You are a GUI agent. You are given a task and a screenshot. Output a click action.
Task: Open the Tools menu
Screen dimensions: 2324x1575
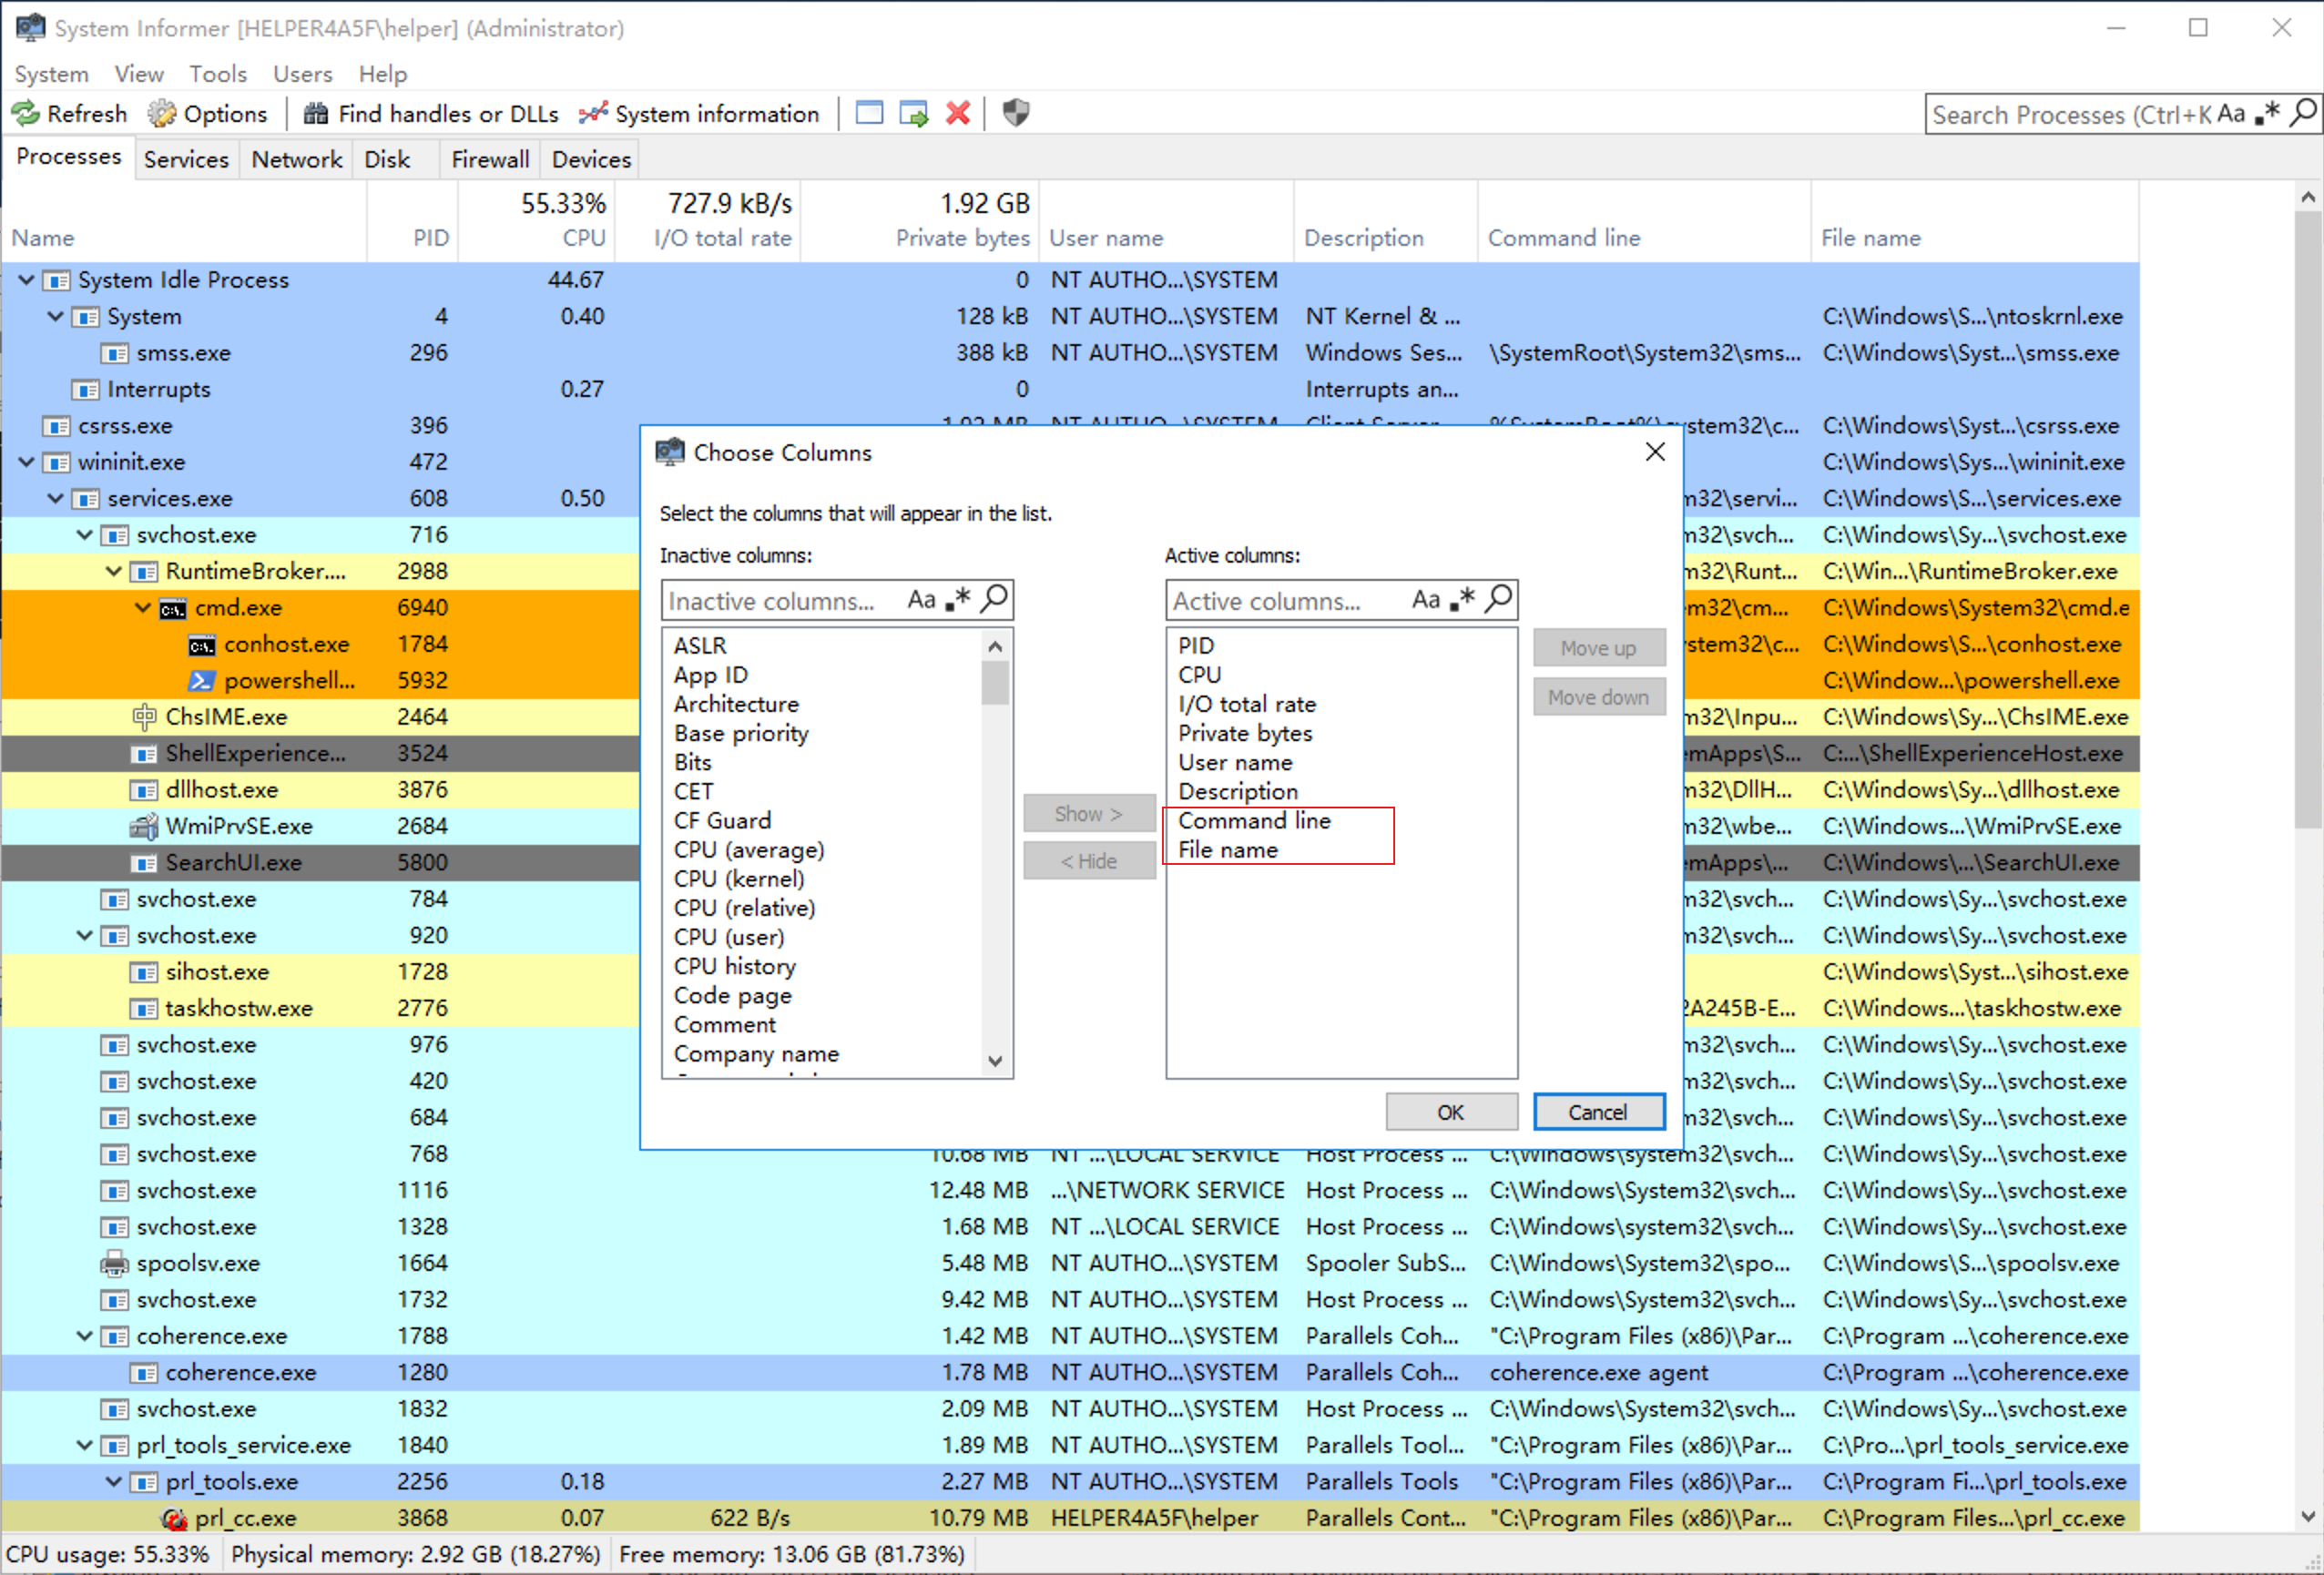coord(217,74)
